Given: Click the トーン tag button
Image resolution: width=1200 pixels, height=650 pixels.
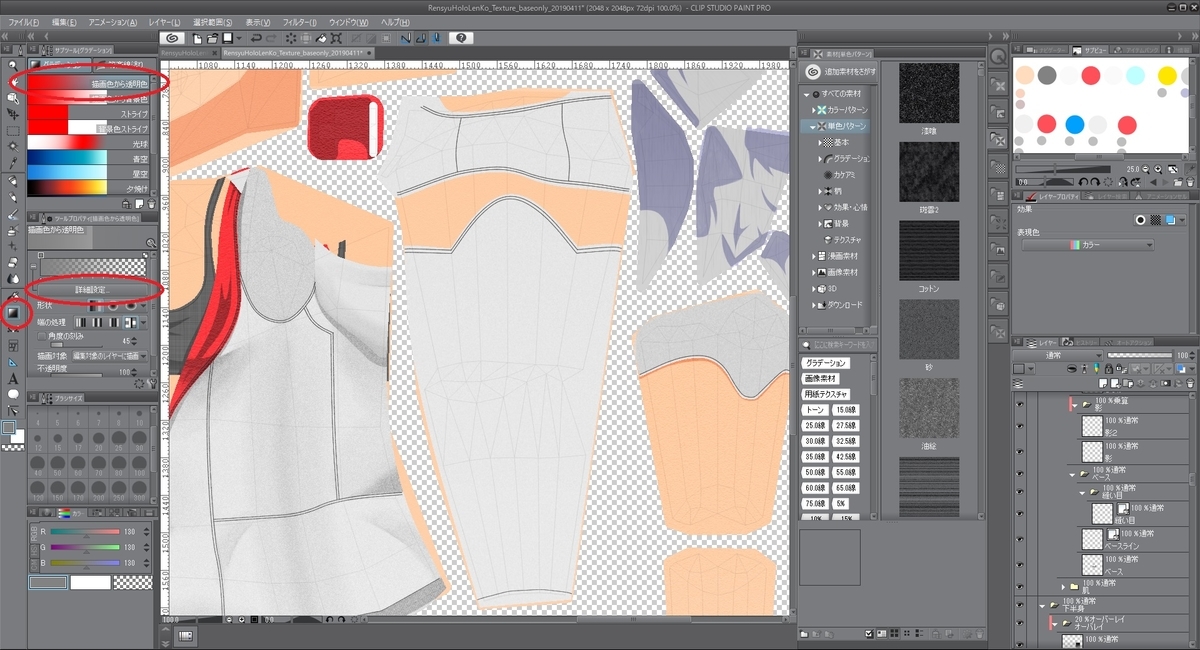Looking at the screenshot, I should pos(816,410).
